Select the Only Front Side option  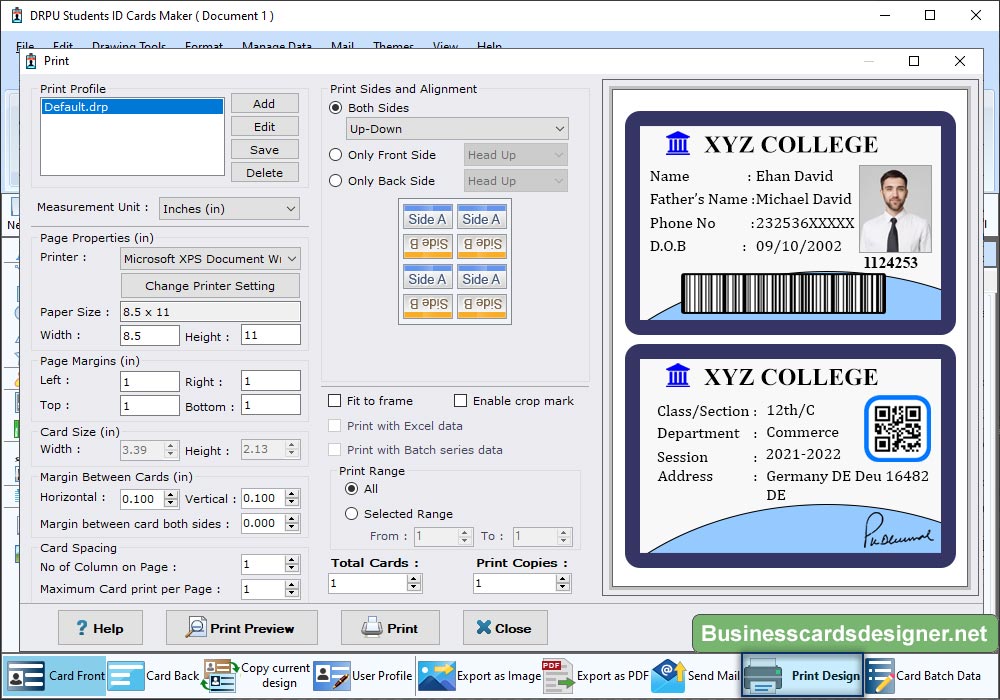336,155
